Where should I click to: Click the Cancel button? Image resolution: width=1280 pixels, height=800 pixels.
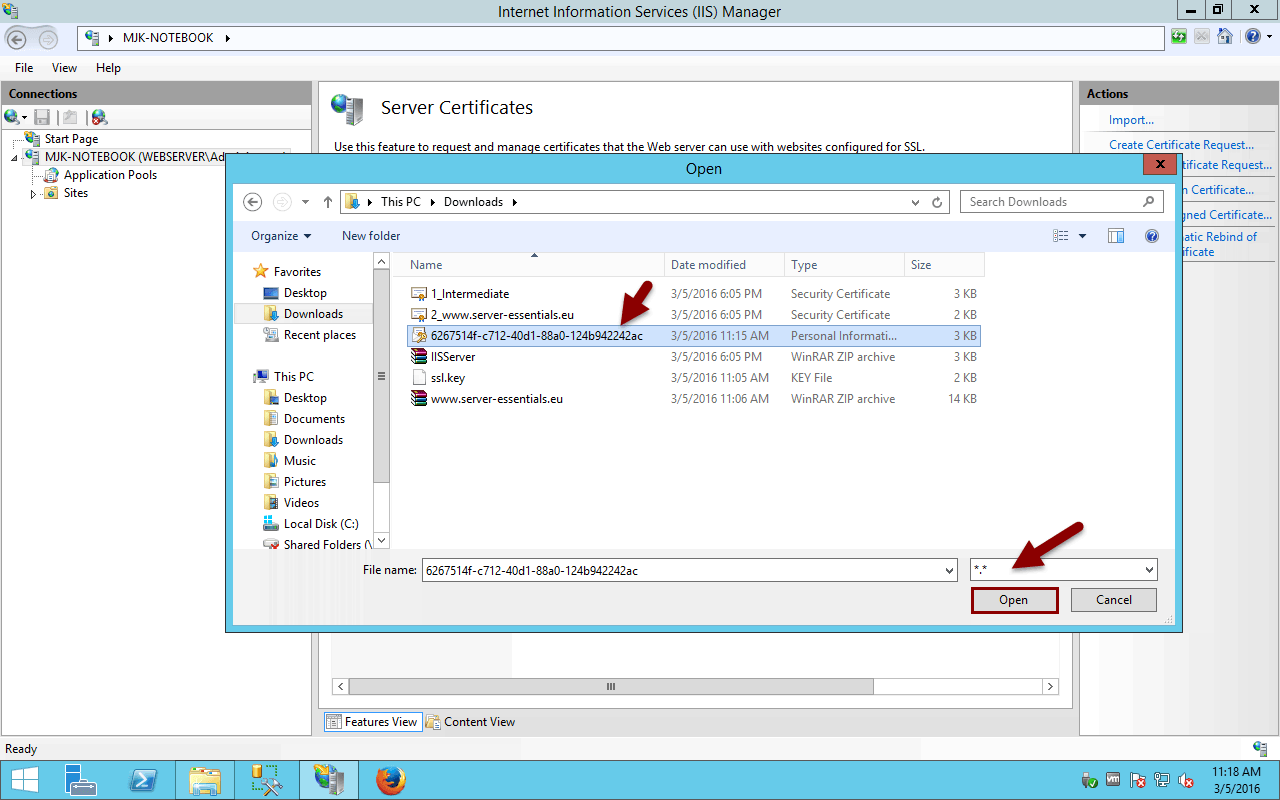tap(1114, 600)
